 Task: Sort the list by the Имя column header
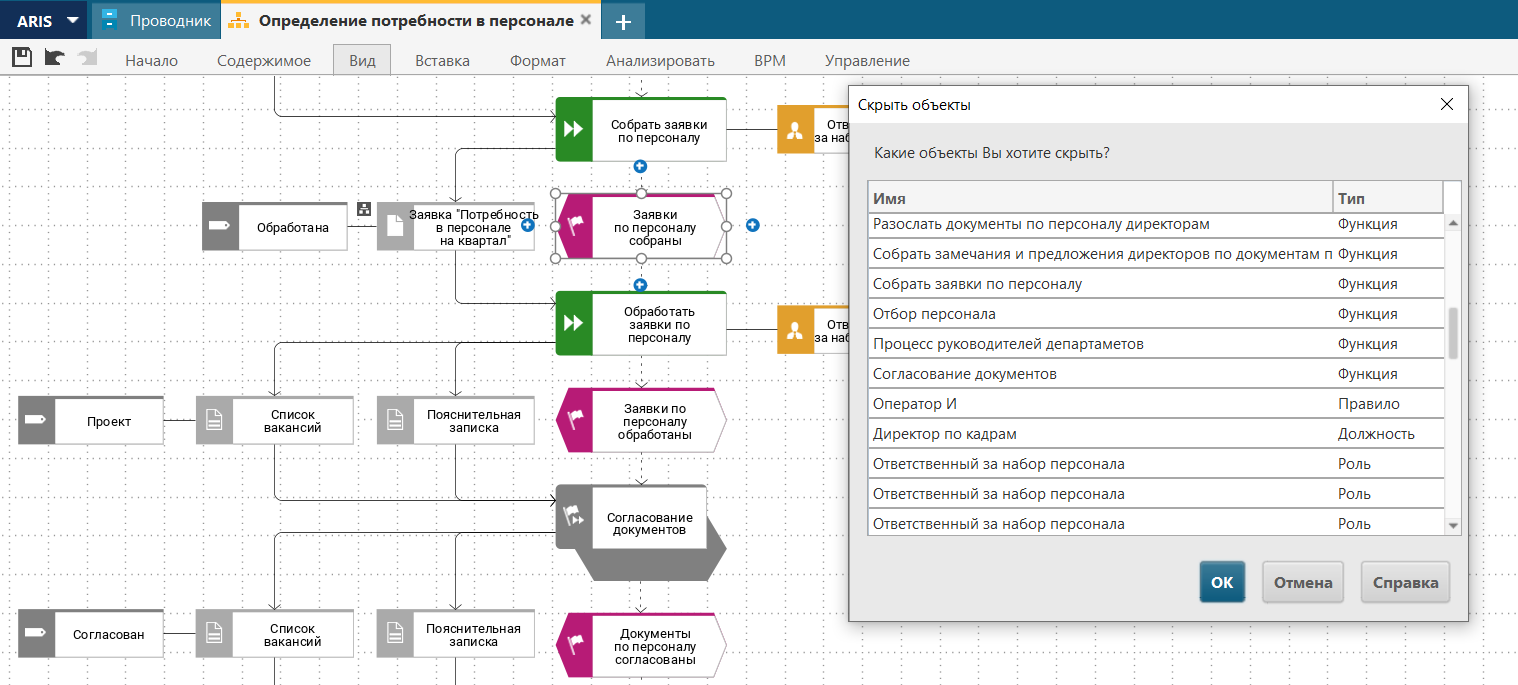1100,199
